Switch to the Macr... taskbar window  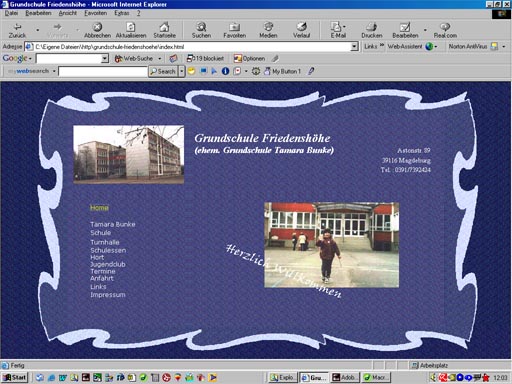376,377
